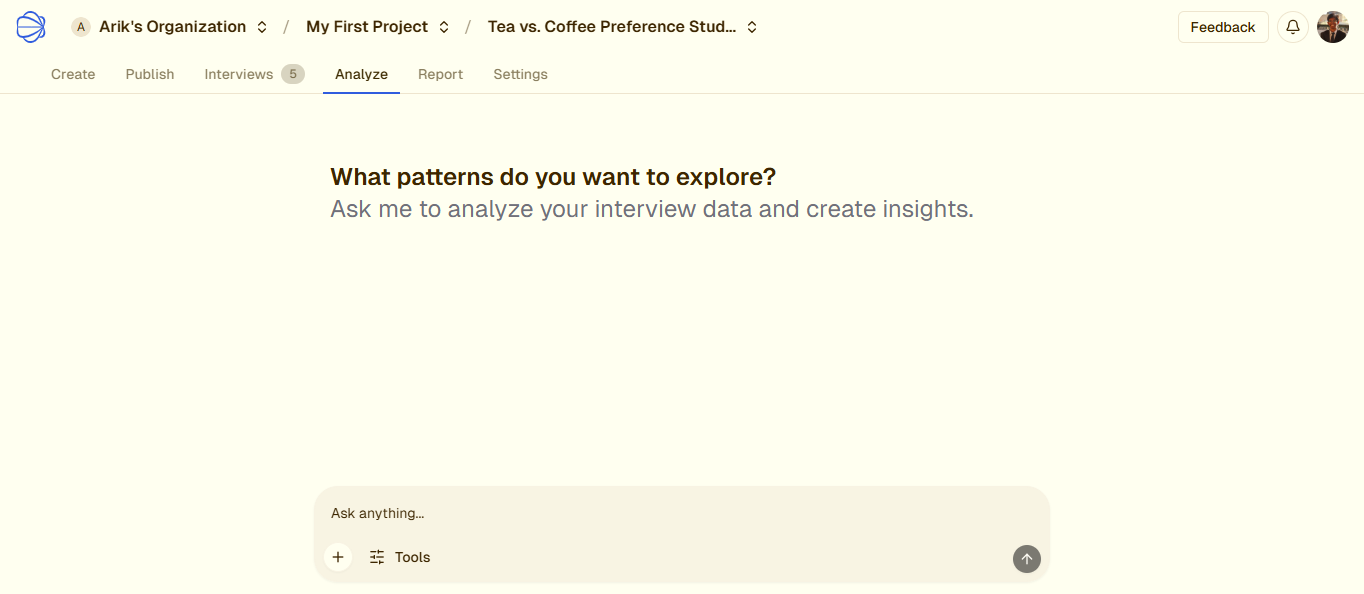Image resolution: width=1364 pixels, height=594 pixels.
Task: Click the Tools label in the chat box
Action: pos(412,558)
